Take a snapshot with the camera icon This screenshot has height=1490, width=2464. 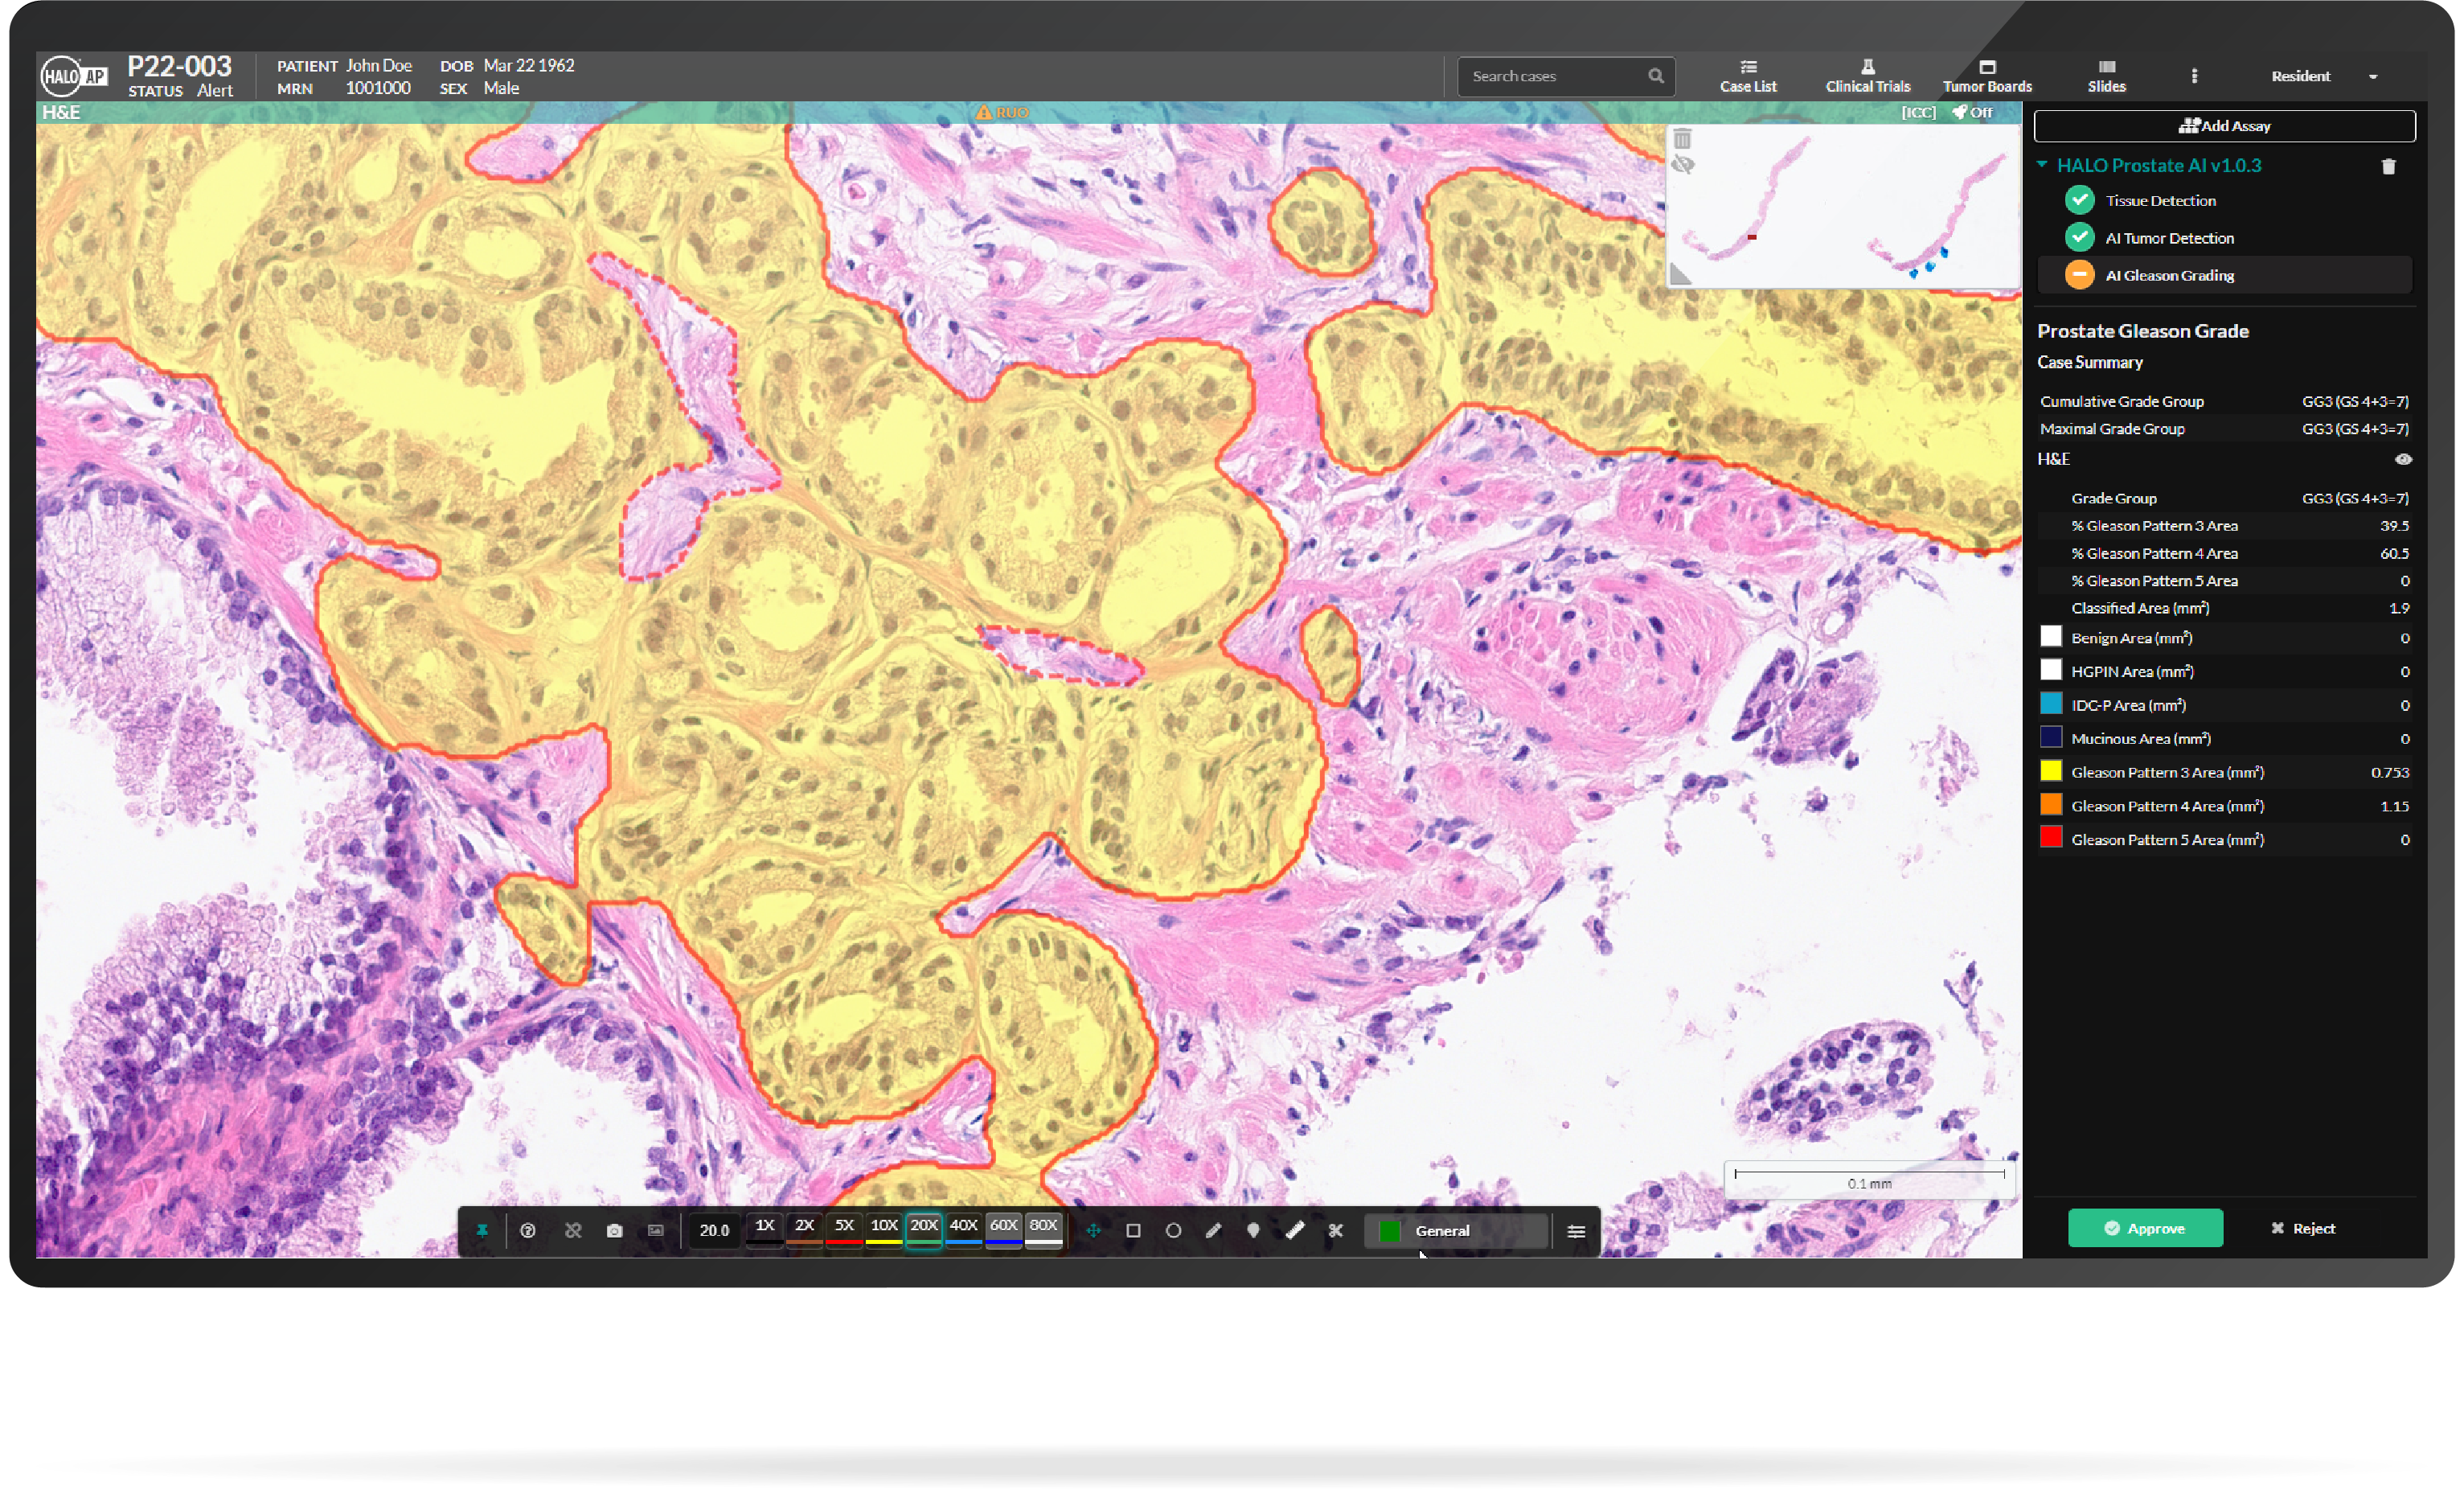point(614,1230)
